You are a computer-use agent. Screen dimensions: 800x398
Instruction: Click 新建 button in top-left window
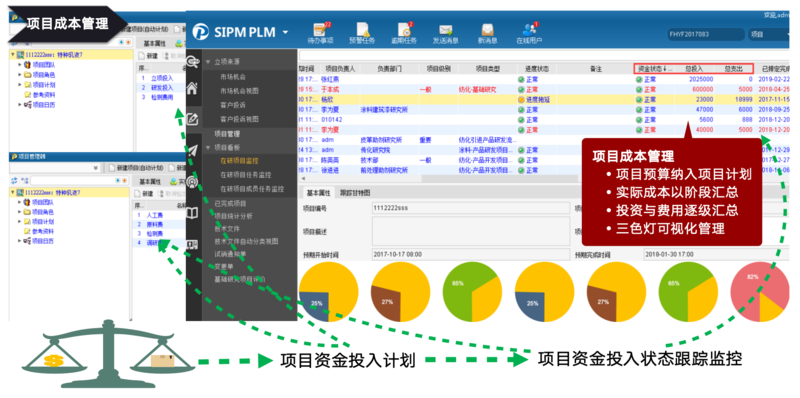148,56
